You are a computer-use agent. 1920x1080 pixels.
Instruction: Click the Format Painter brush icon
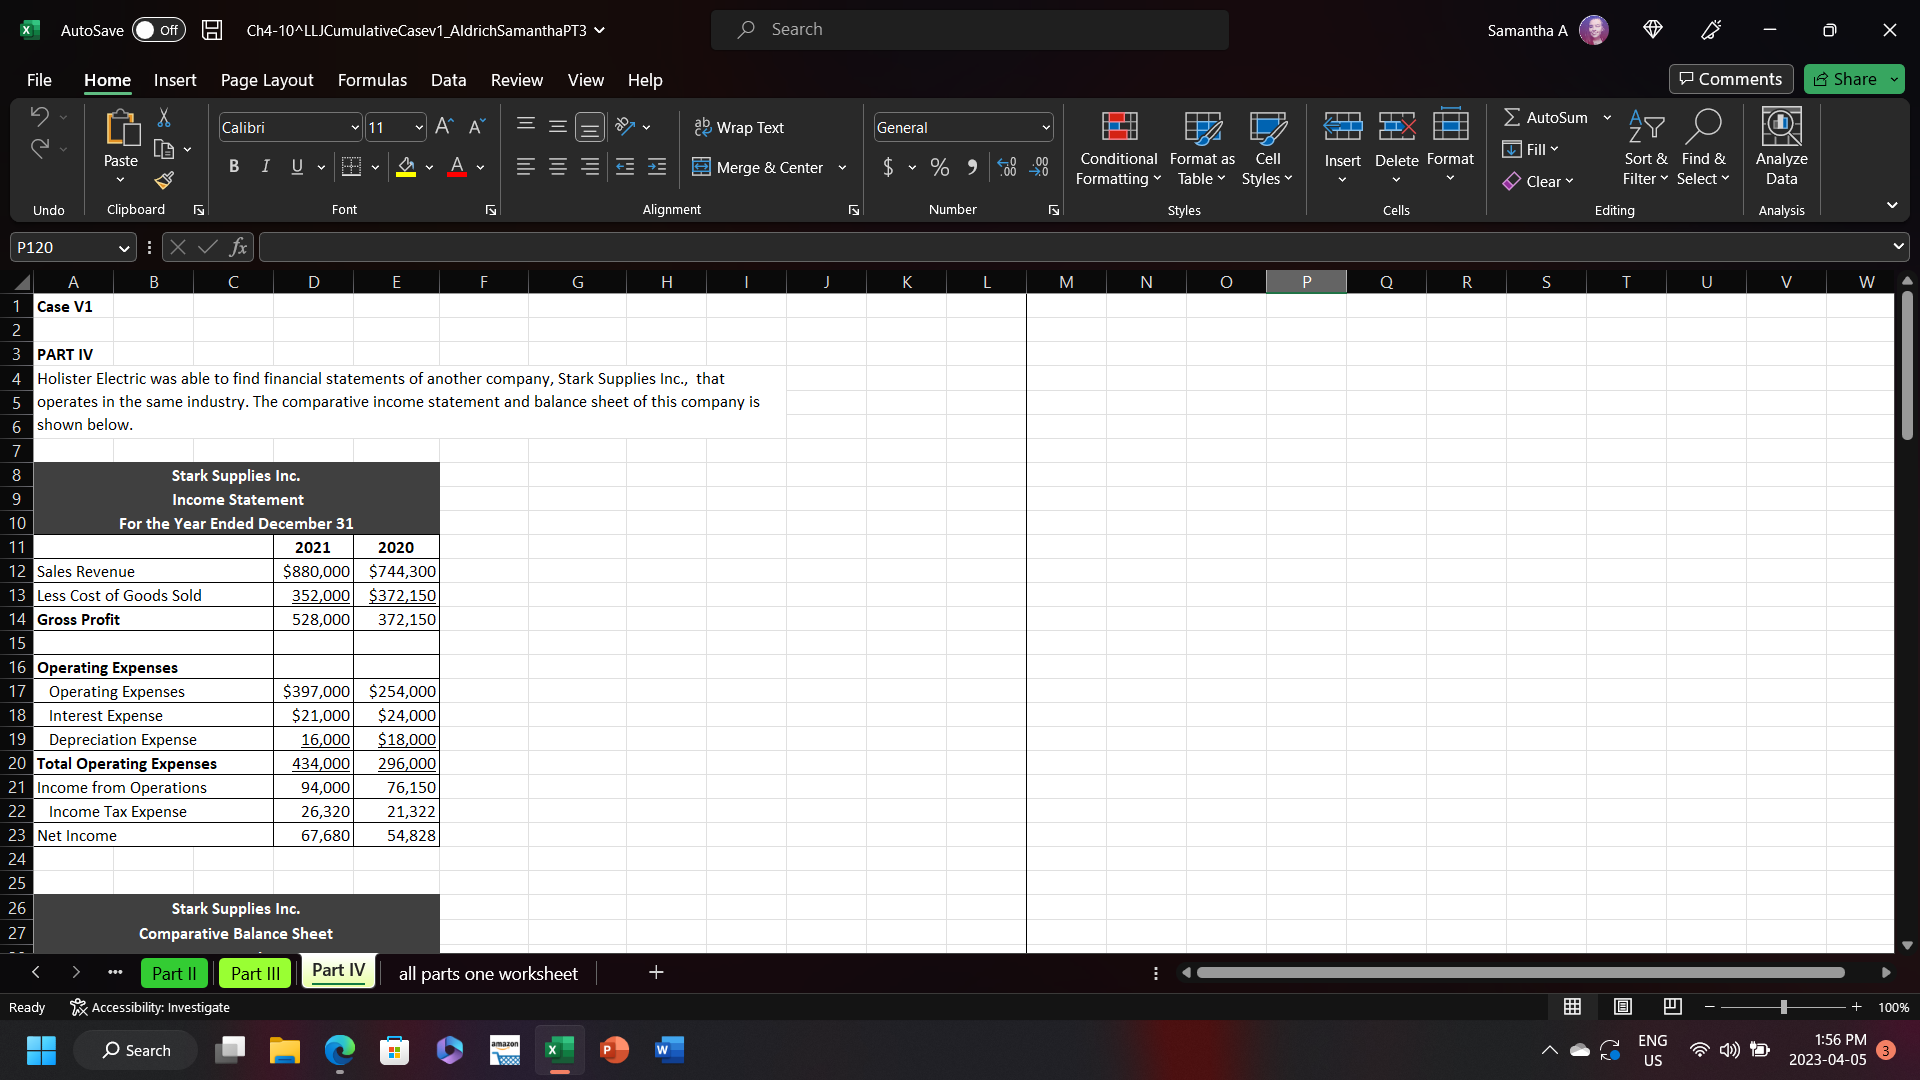click(164, 181)
